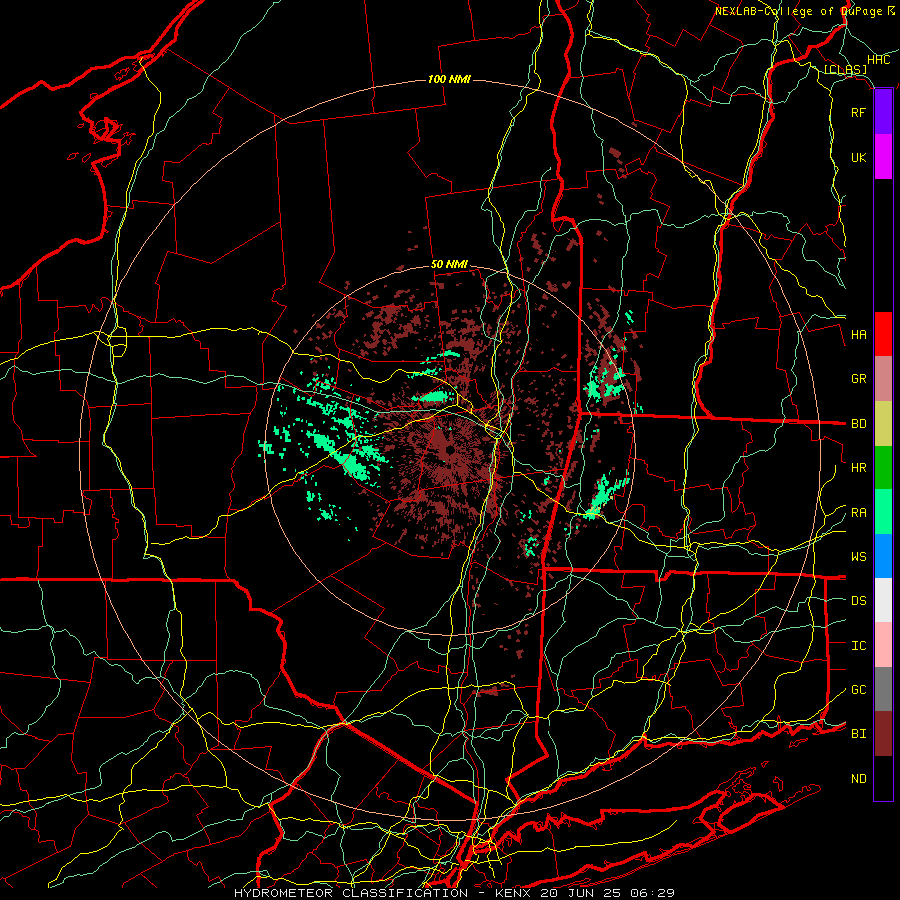
Task: Click the DS legend label
Action: click(859, 601)
